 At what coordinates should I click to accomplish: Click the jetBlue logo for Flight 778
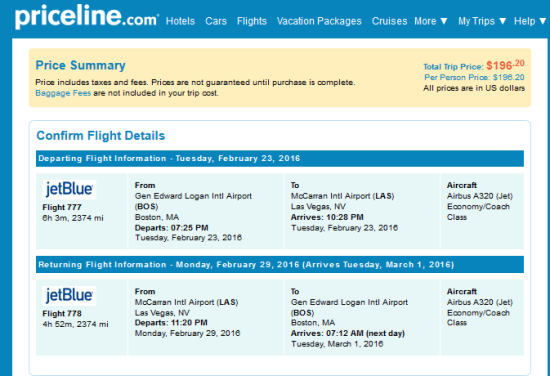point(69,296)
